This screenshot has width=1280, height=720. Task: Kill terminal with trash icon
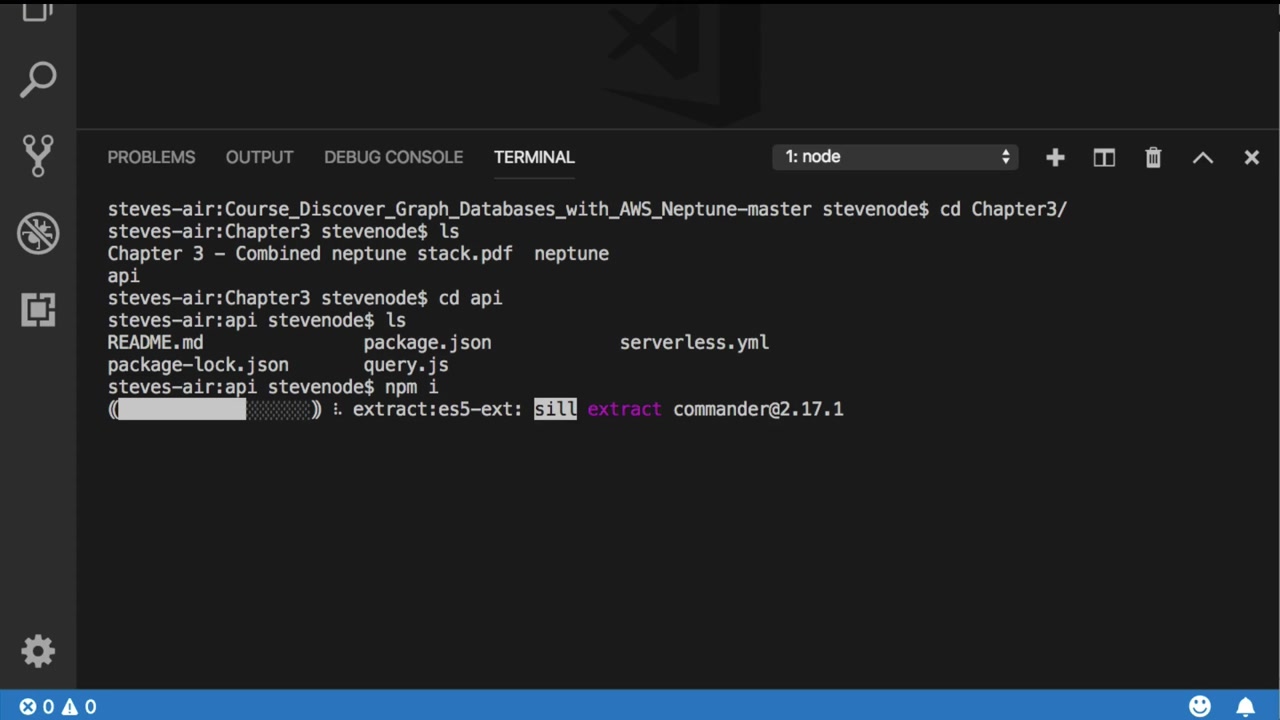(x=1153, y=157)
